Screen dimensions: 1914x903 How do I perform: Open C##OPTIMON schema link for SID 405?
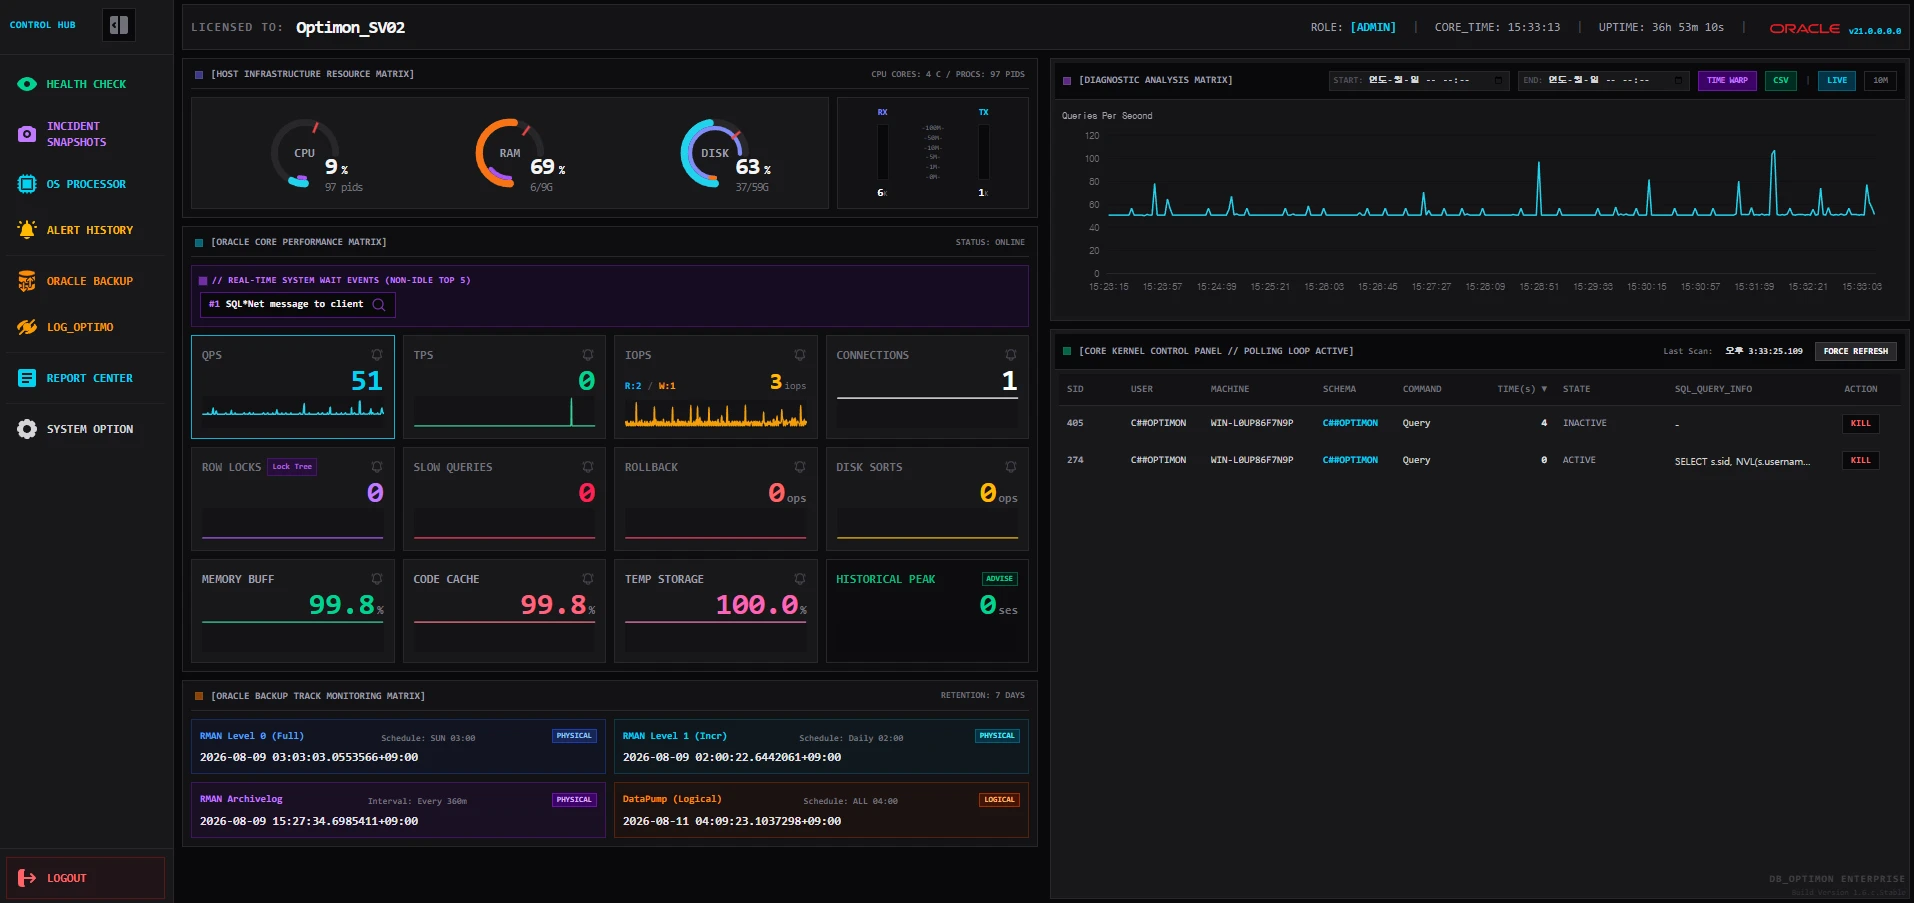[x=1350, y=423]
